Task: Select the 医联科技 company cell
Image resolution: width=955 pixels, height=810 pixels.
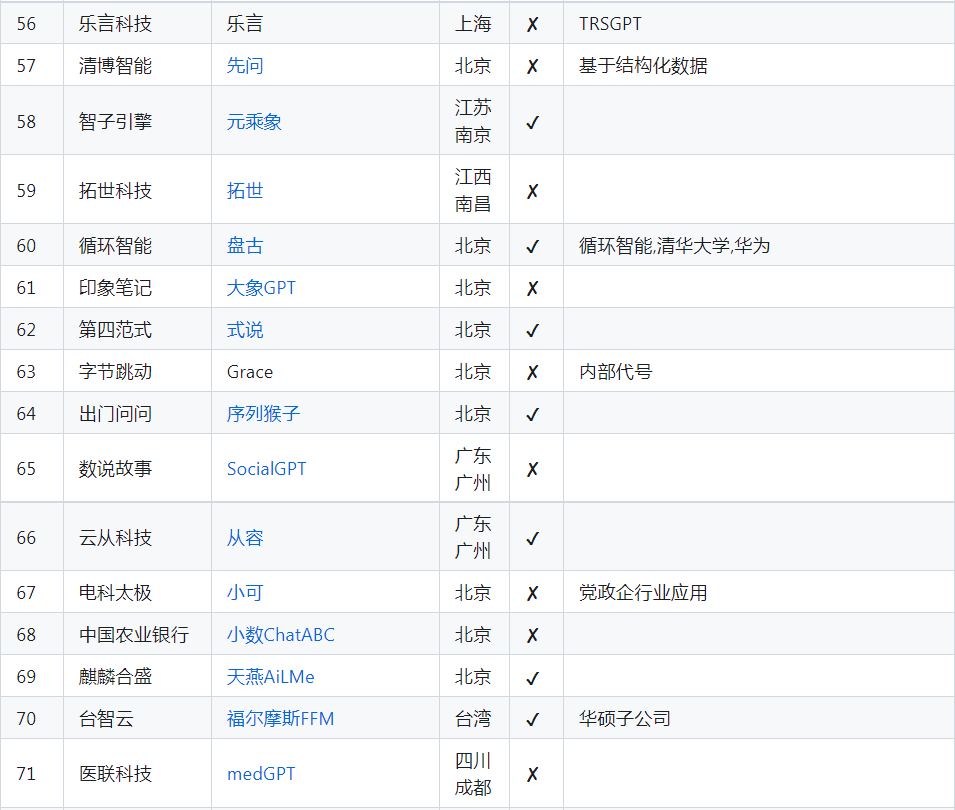Action: 137,773
